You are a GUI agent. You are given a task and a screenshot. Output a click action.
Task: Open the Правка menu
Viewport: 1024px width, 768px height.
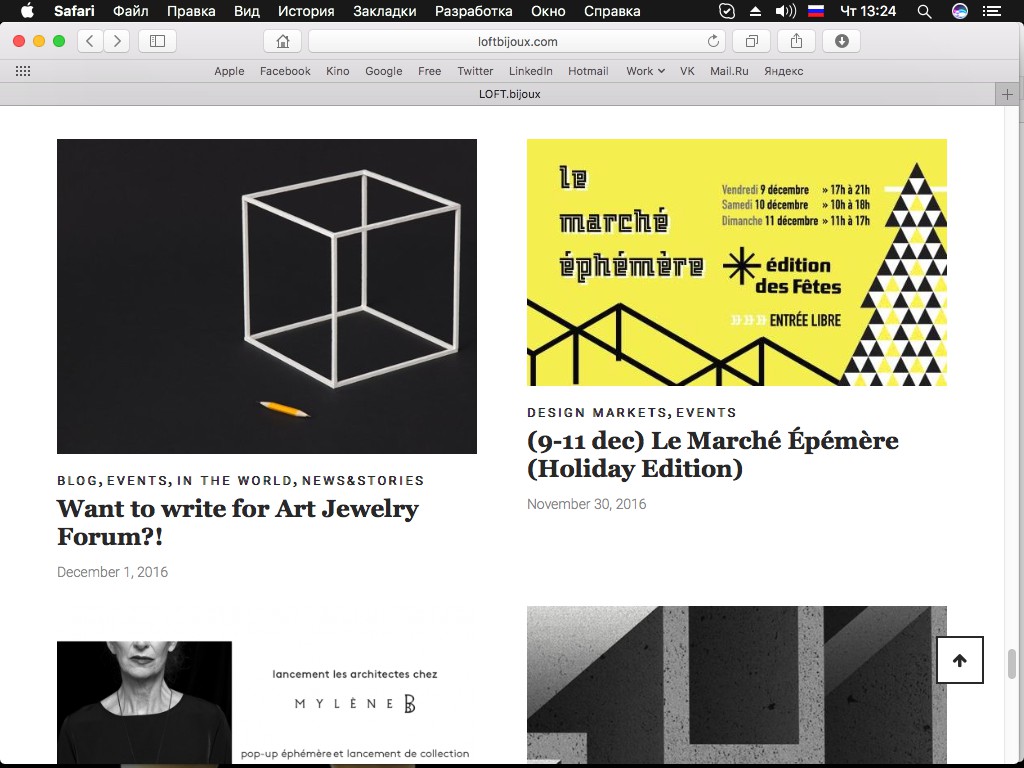pyautogui.click(x=191, y=11)
